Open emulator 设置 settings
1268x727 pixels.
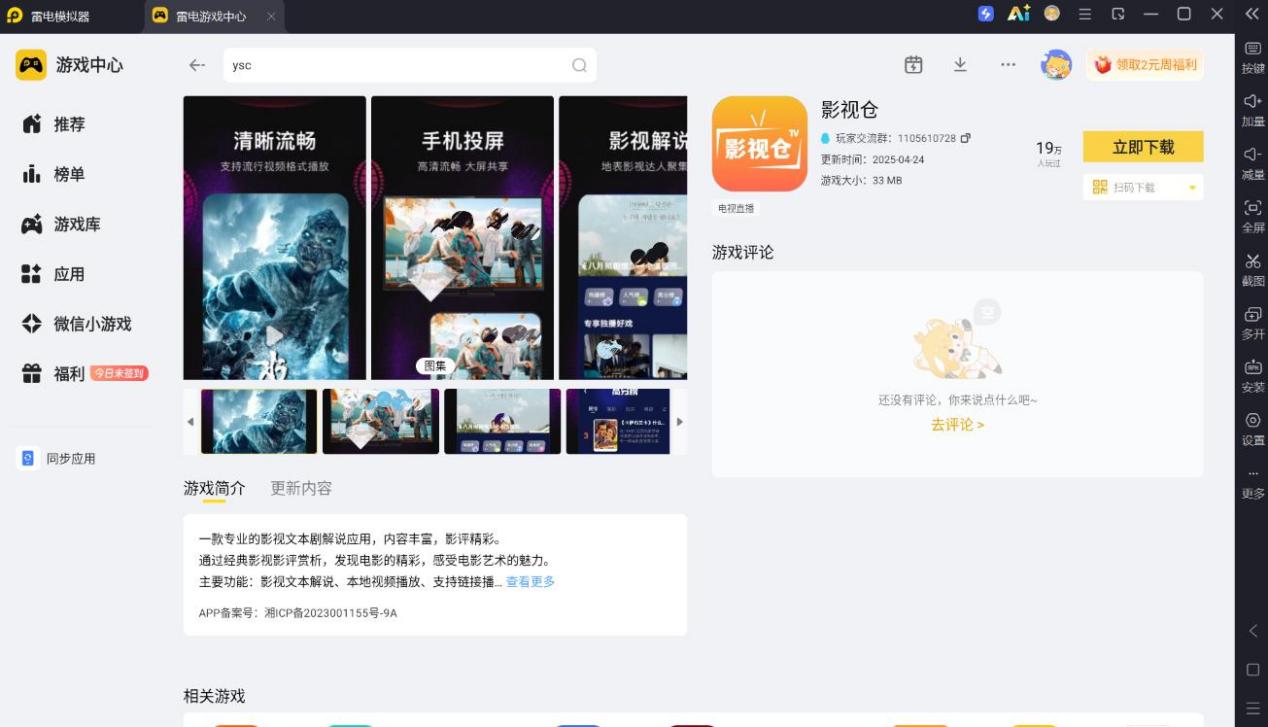tap(1253, 429)
